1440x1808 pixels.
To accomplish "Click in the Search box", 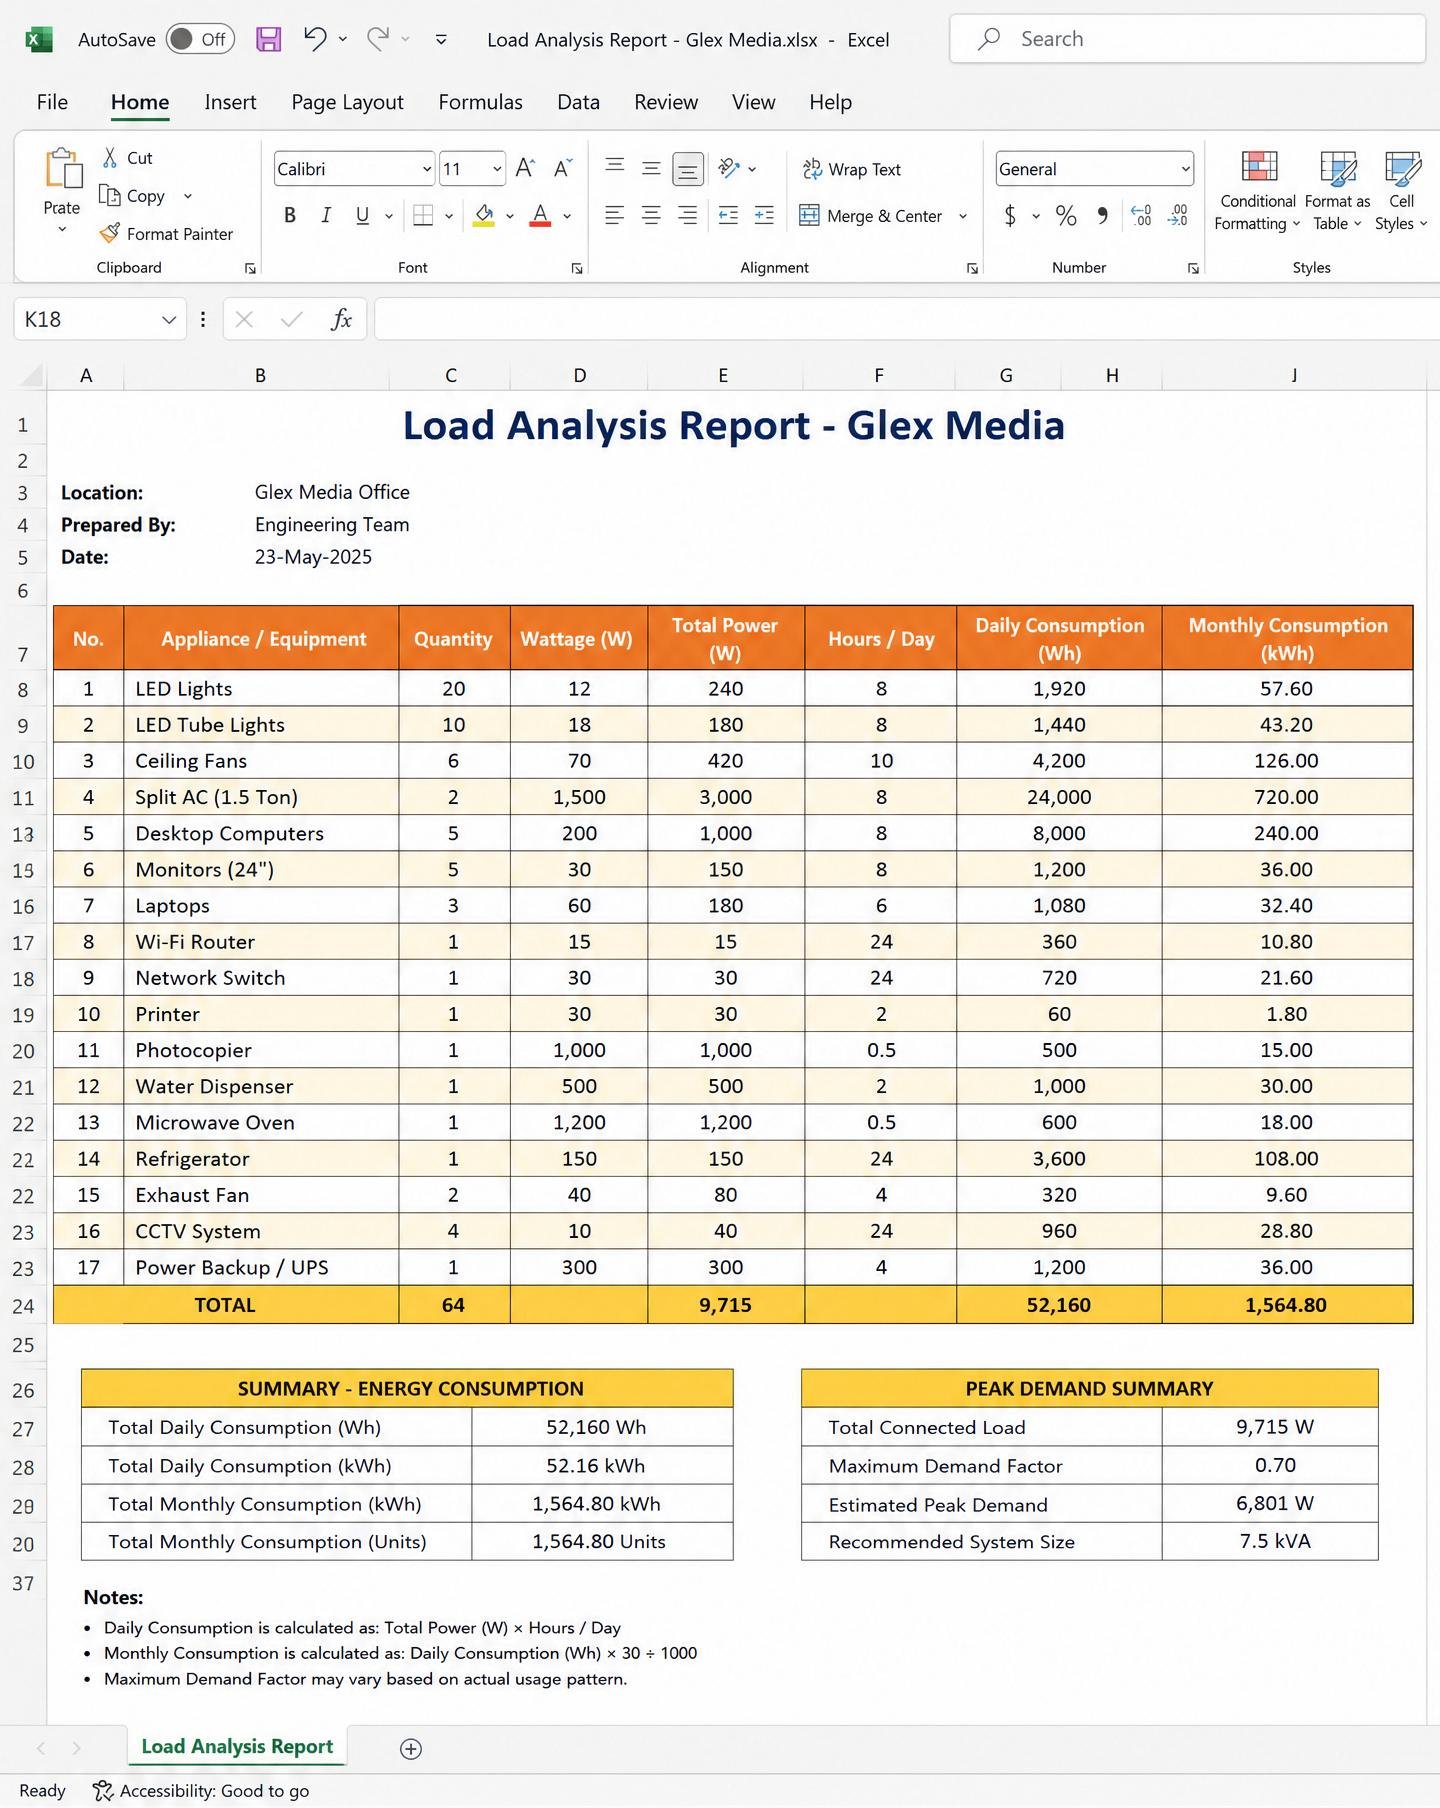I will (x=1187, y=39).
